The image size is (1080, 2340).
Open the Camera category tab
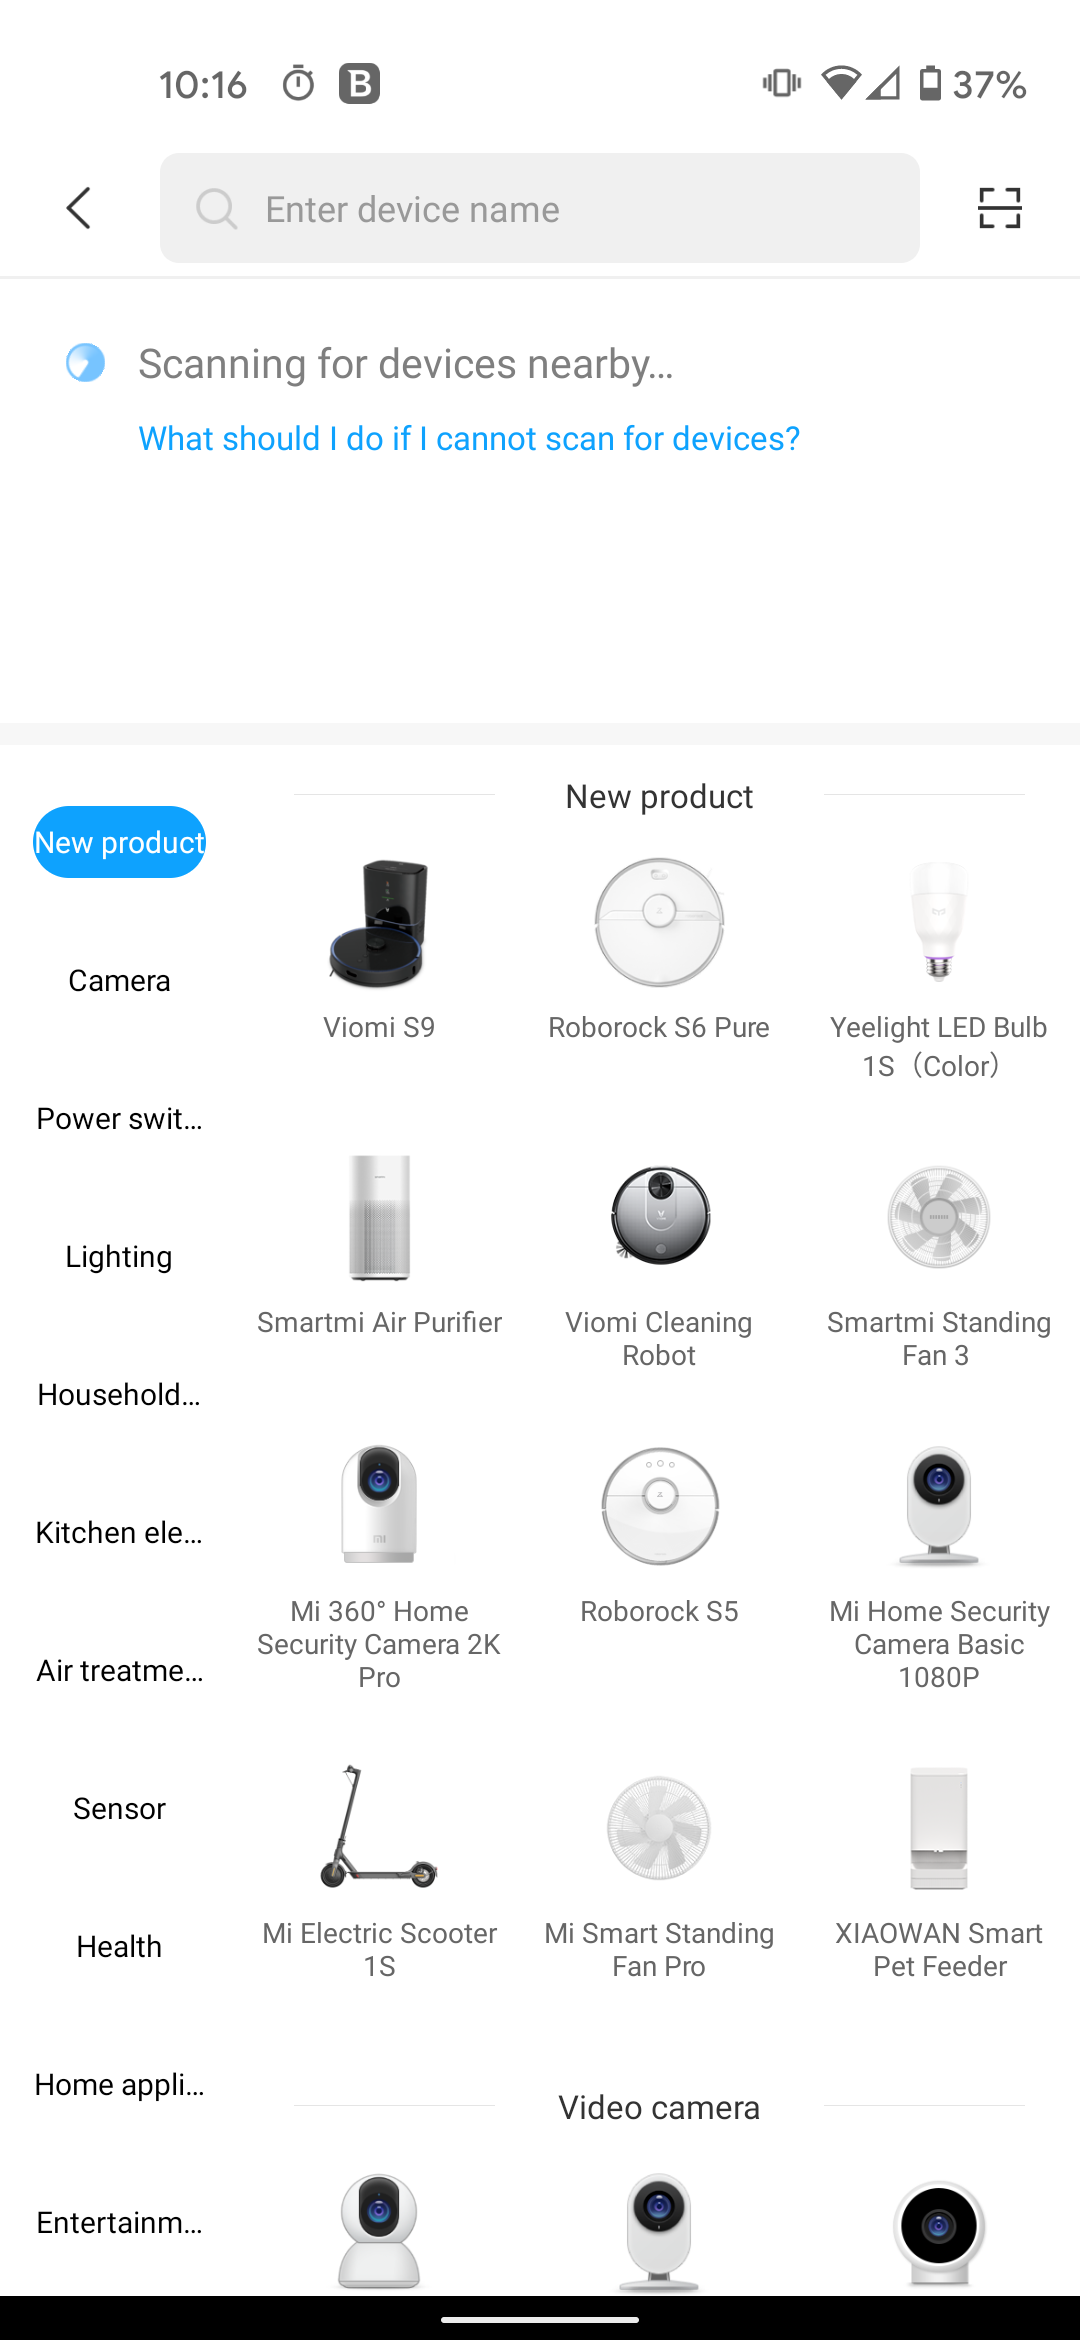119,981
